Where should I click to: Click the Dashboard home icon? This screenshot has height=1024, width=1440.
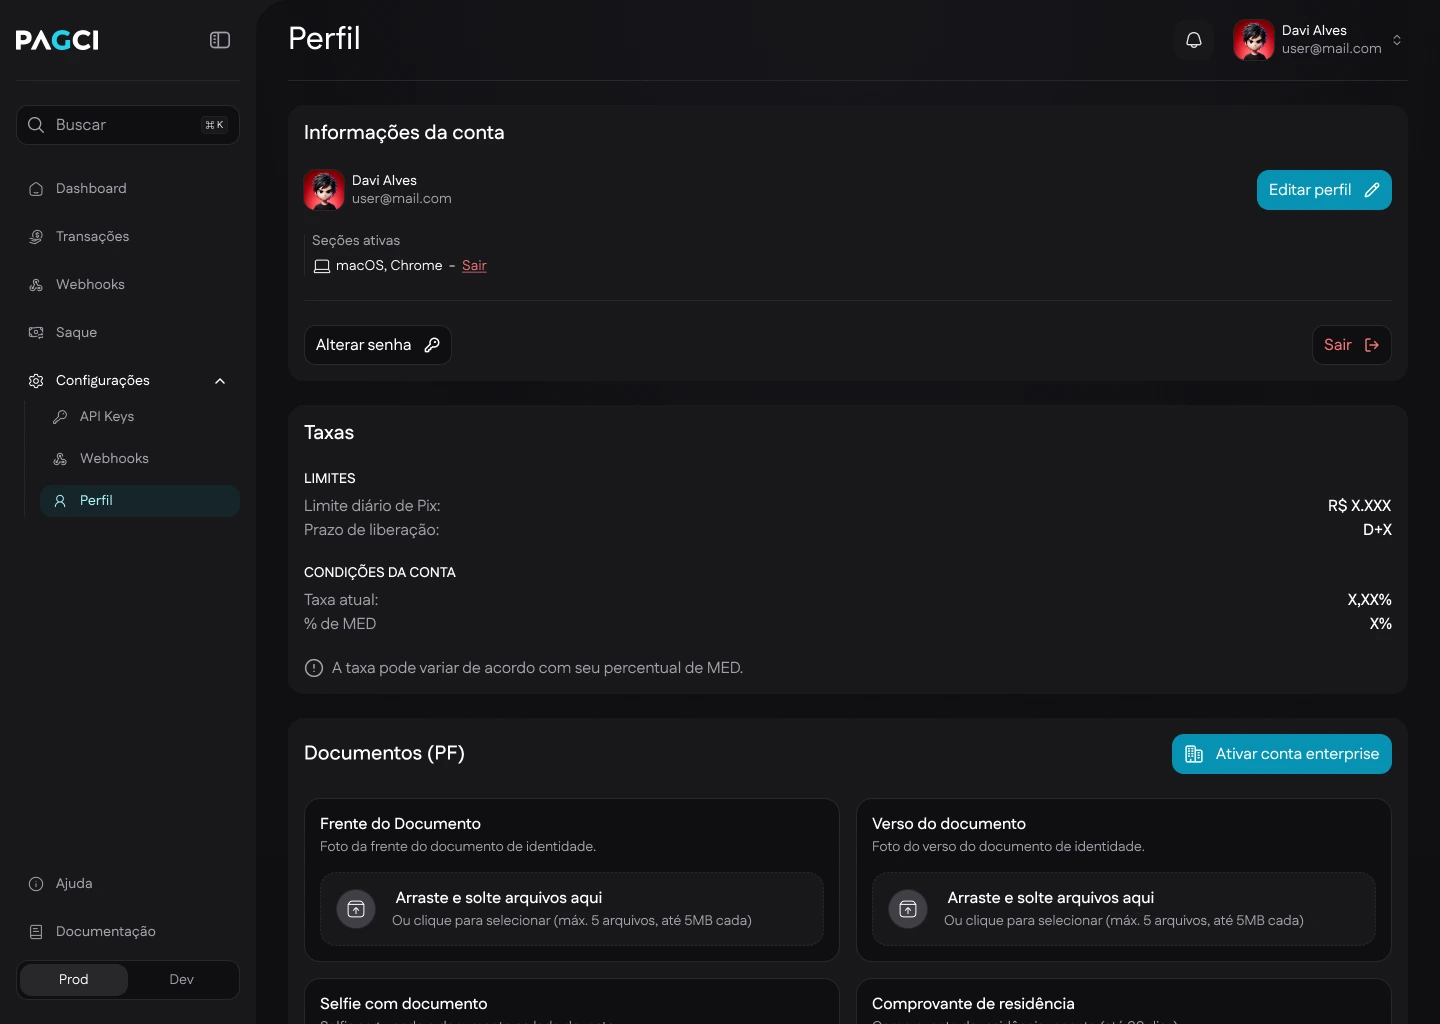coord(36,189)
